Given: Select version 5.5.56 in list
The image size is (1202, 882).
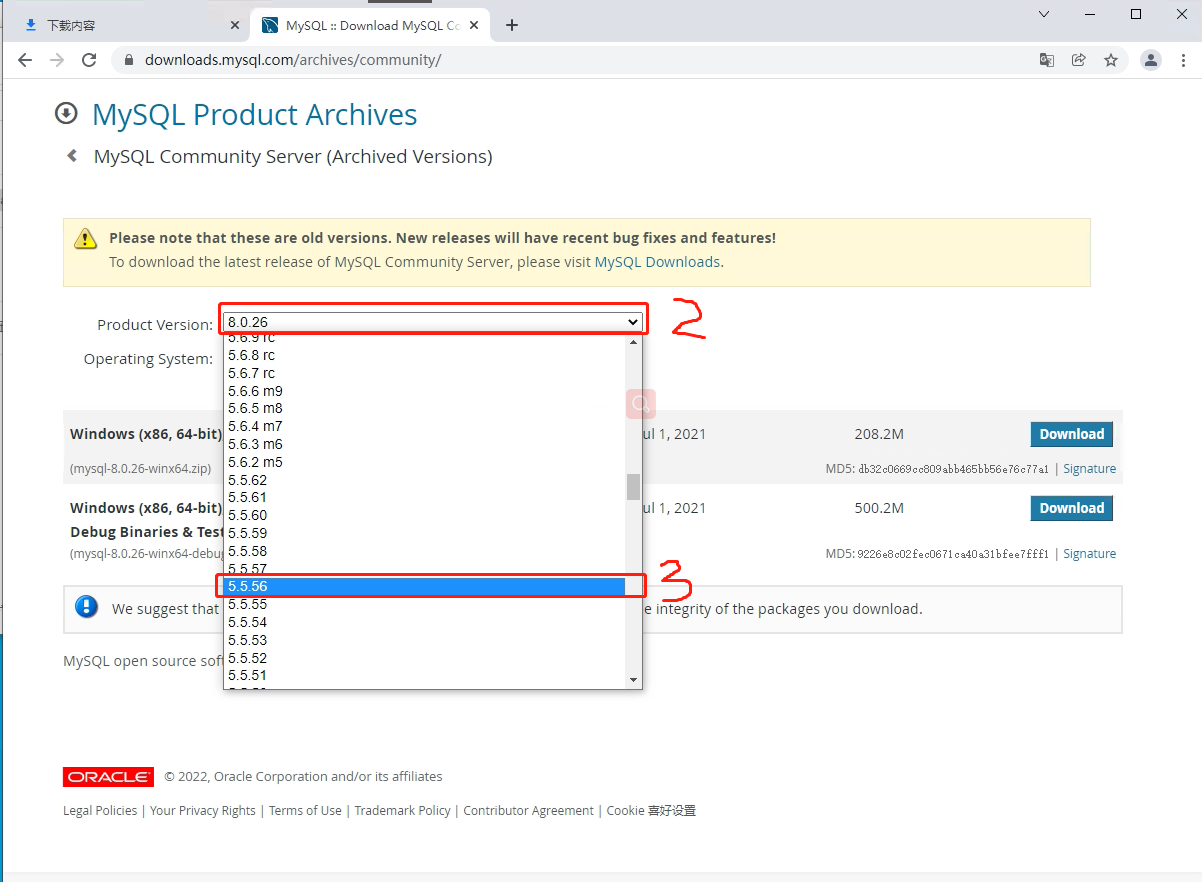Looking at the screenshot, I should point(425,586).
